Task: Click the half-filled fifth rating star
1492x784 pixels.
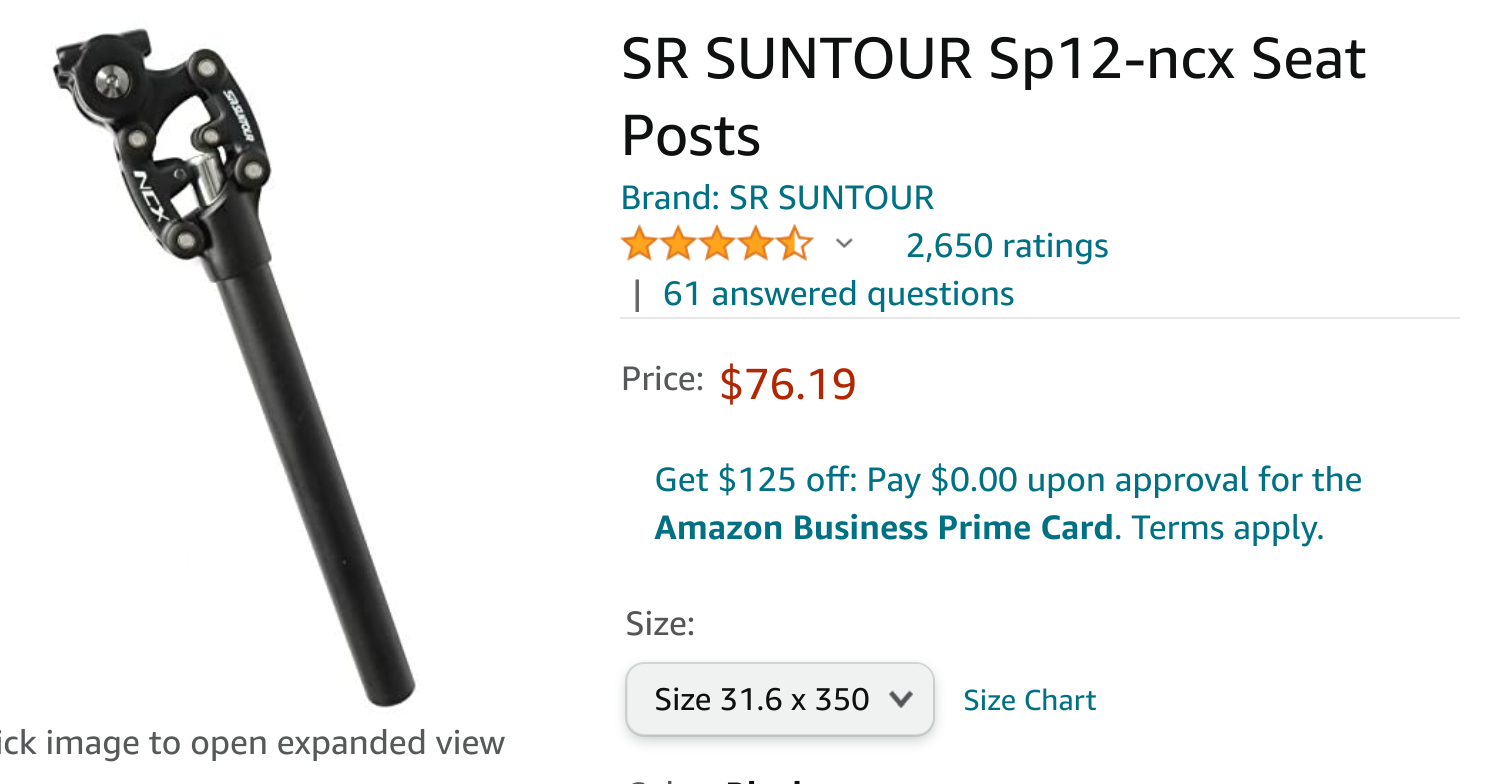Action: [796, 245]
